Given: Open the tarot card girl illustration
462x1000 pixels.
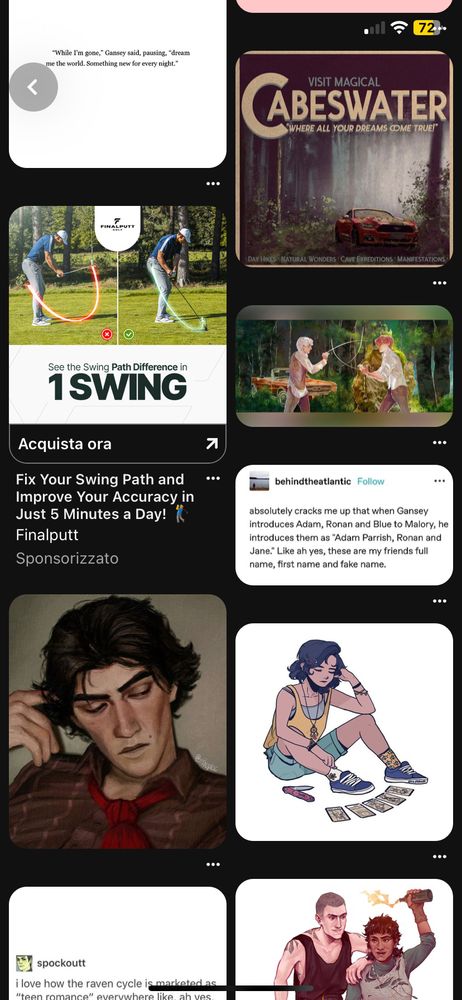Looking at the screenshot, I should (x=344, y=732).
